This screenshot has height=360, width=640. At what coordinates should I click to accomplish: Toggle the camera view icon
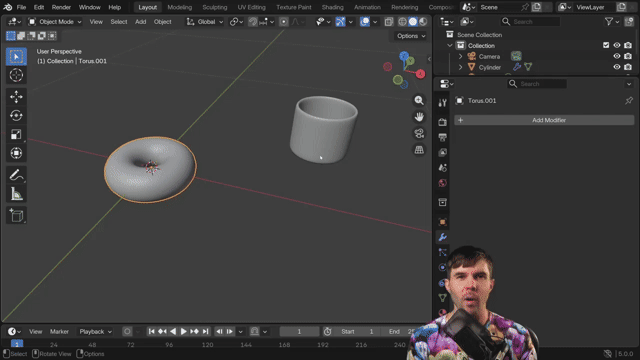click(x=419, y=133)
